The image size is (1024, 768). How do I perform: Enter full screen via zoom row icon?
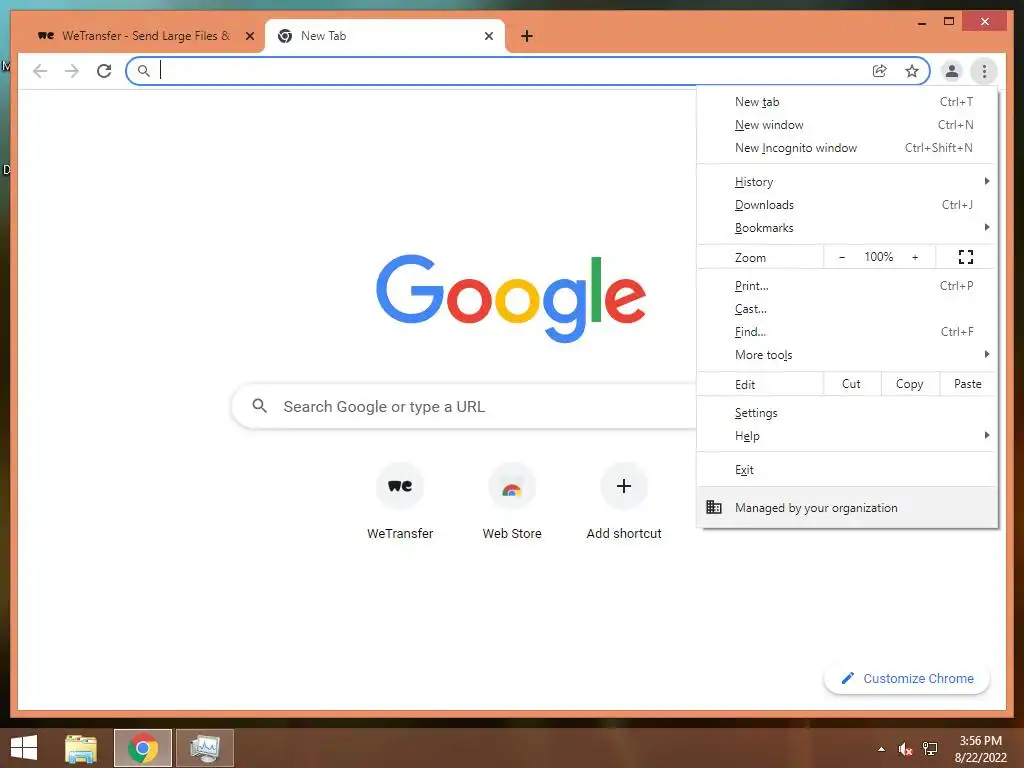click(x=966, y=257)
